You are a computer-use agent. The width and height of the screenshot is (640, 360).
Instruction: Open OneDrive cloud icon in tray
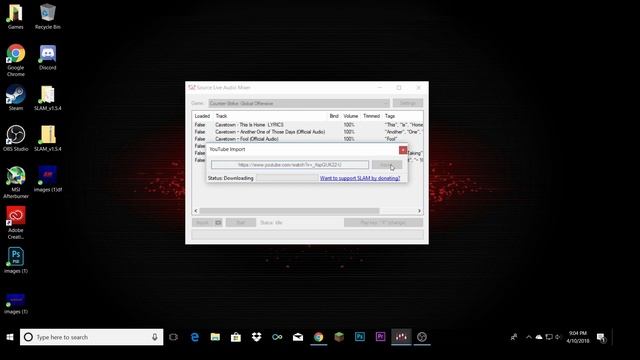(539, 337)
